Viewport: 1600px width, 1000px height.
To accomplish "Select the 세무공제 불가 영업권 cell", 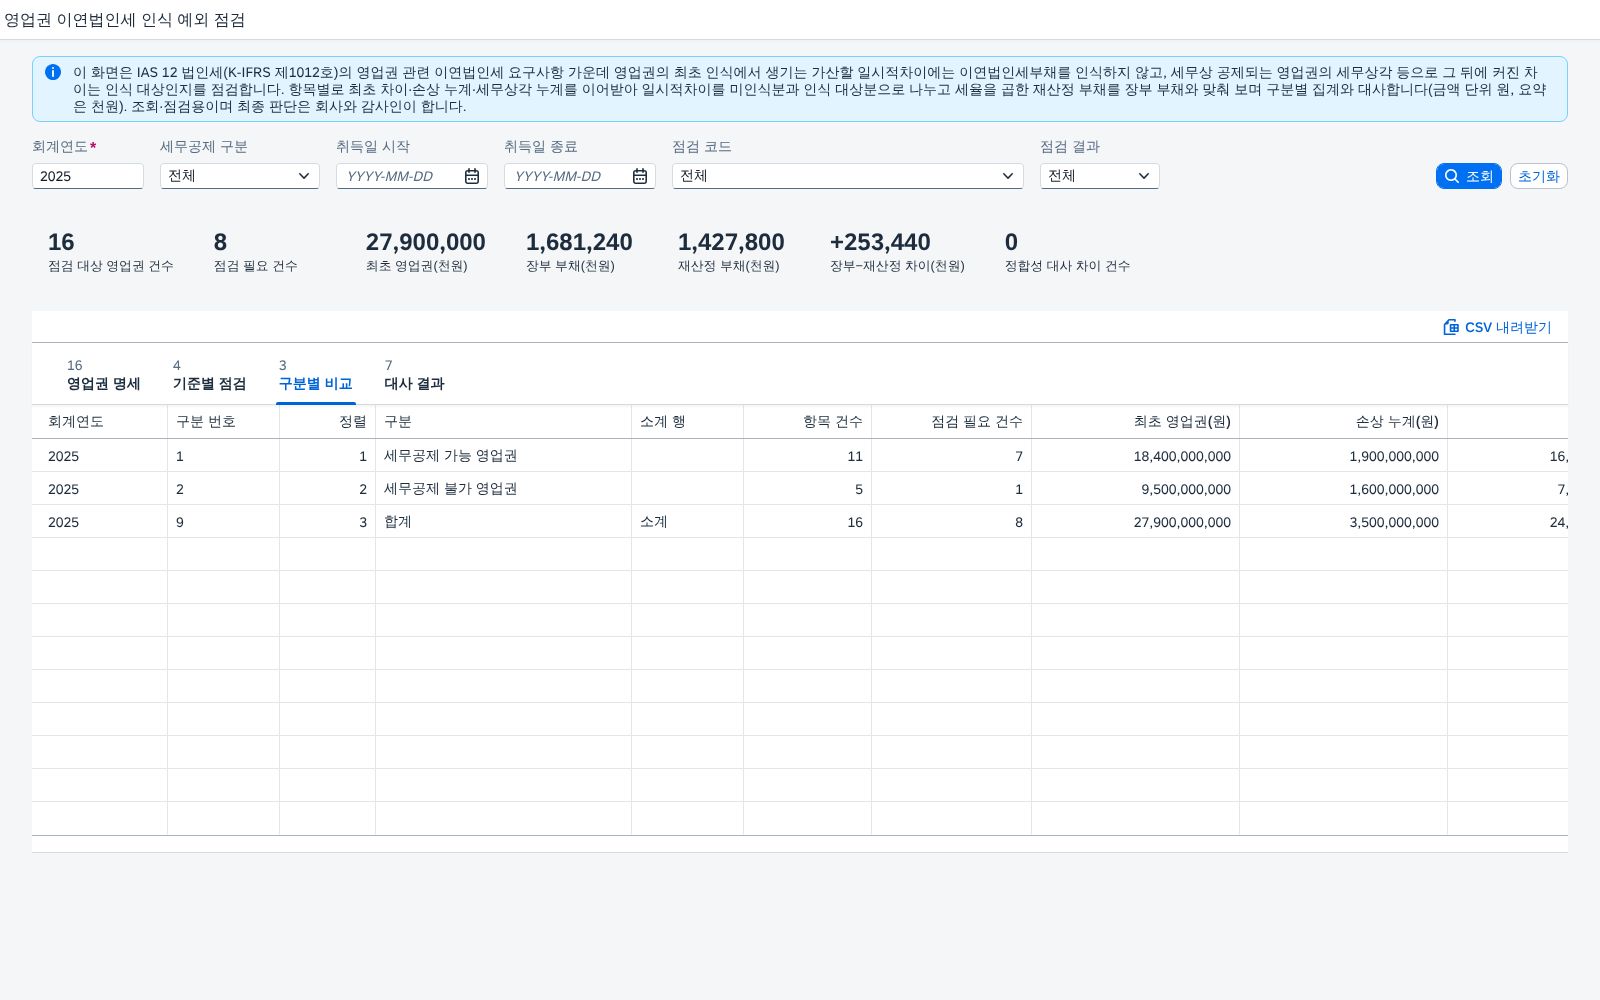I will tap(504, 489).
